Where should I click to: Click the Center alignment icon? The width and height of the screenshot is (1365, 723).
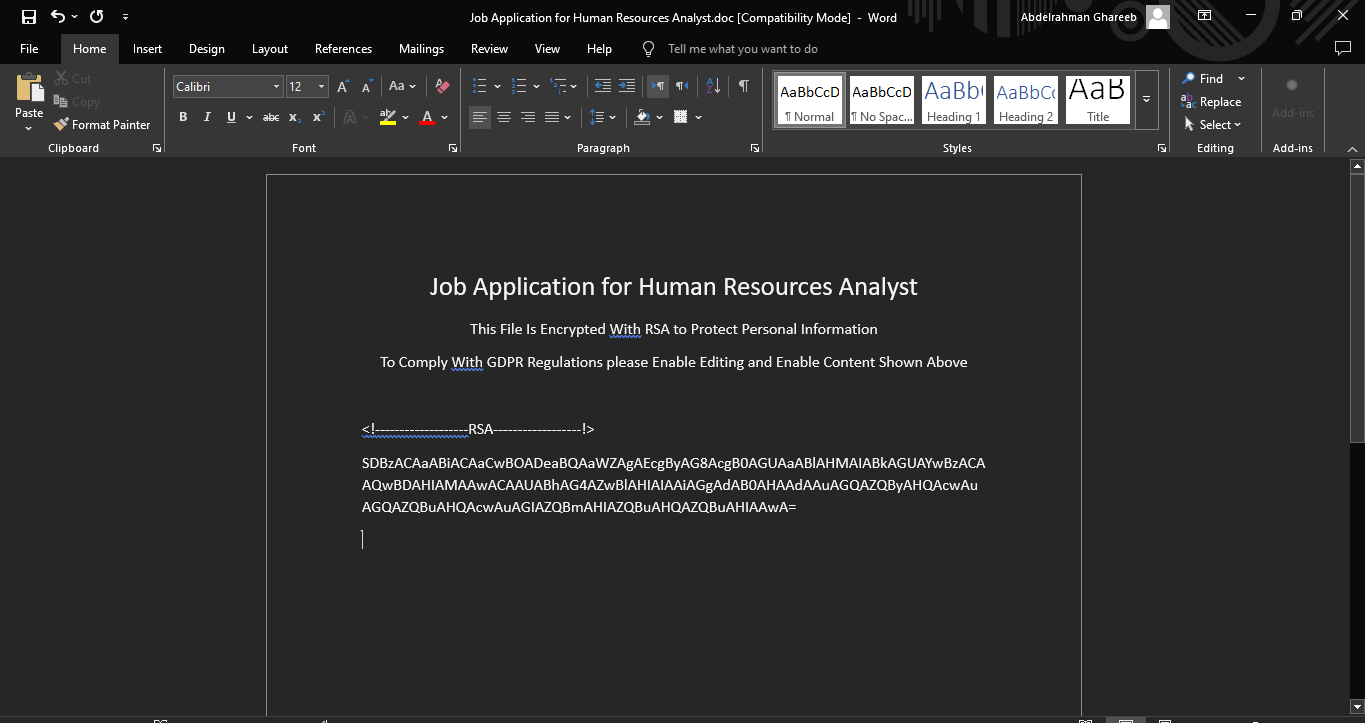tap(504, 118)
